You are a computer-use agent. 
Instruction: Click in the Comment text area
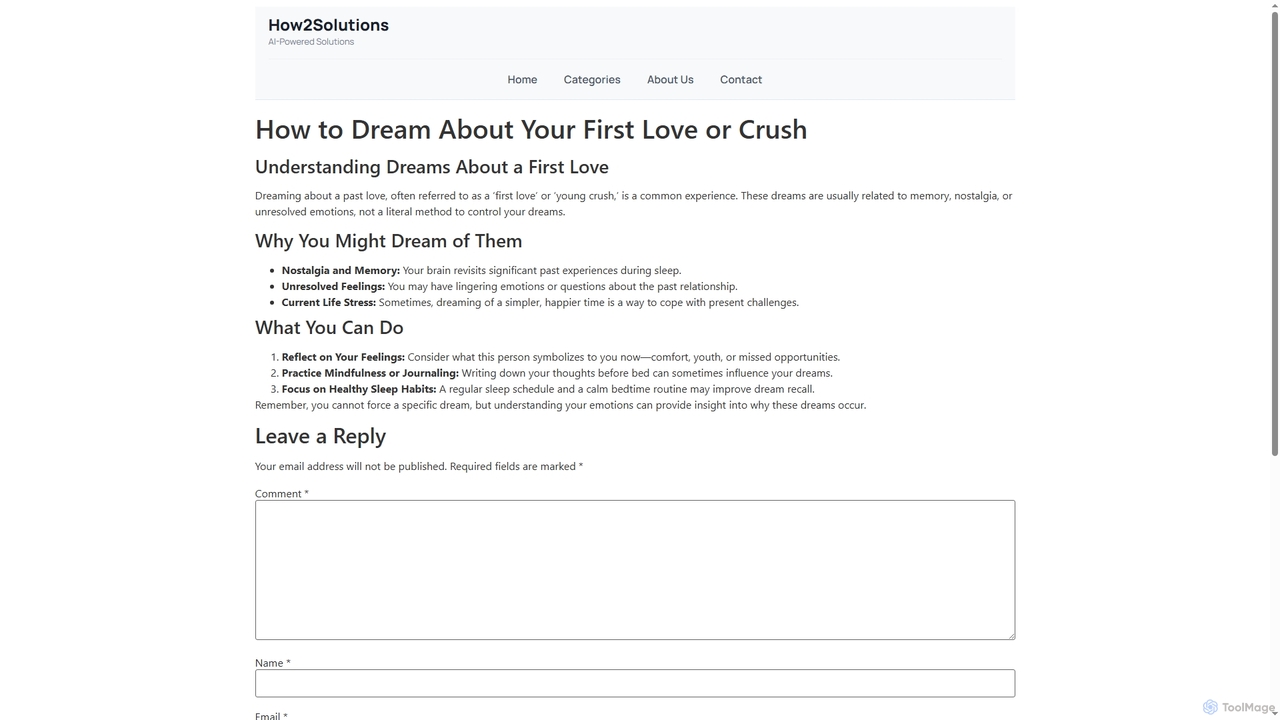pyautogui.click(x=635, y=570)
